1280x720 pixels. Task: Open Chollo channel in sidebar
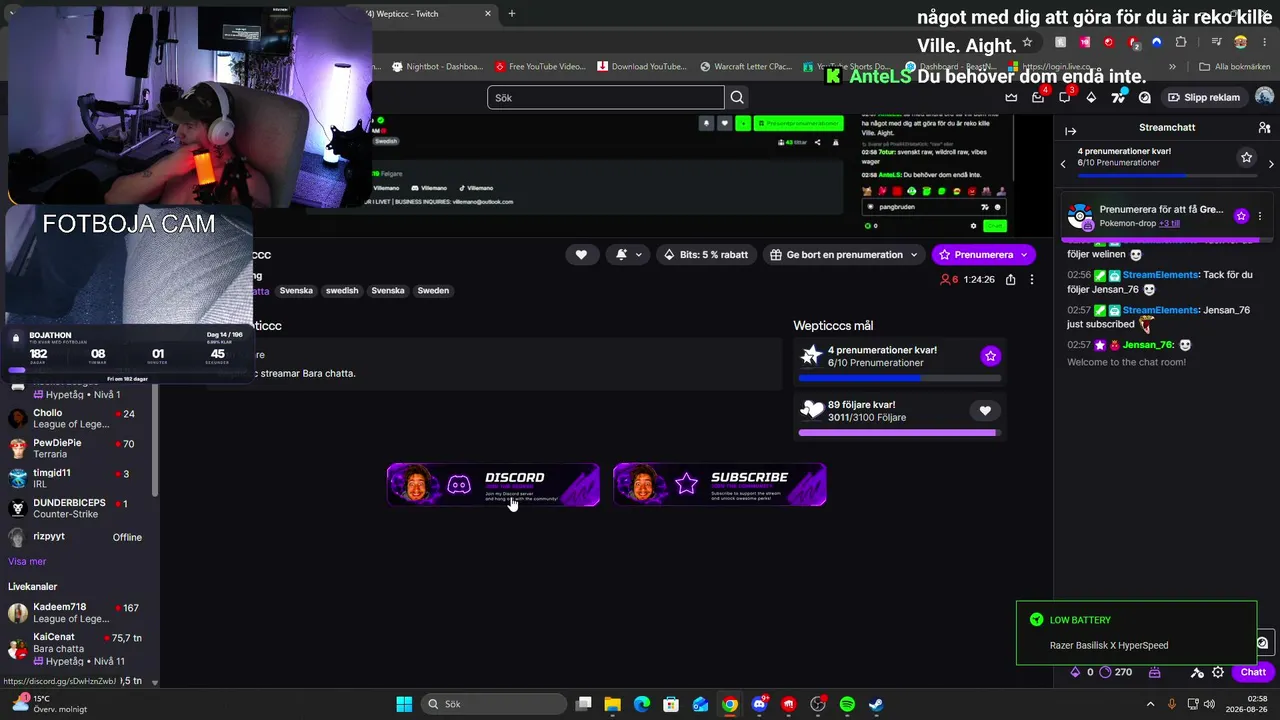point(76,419)
